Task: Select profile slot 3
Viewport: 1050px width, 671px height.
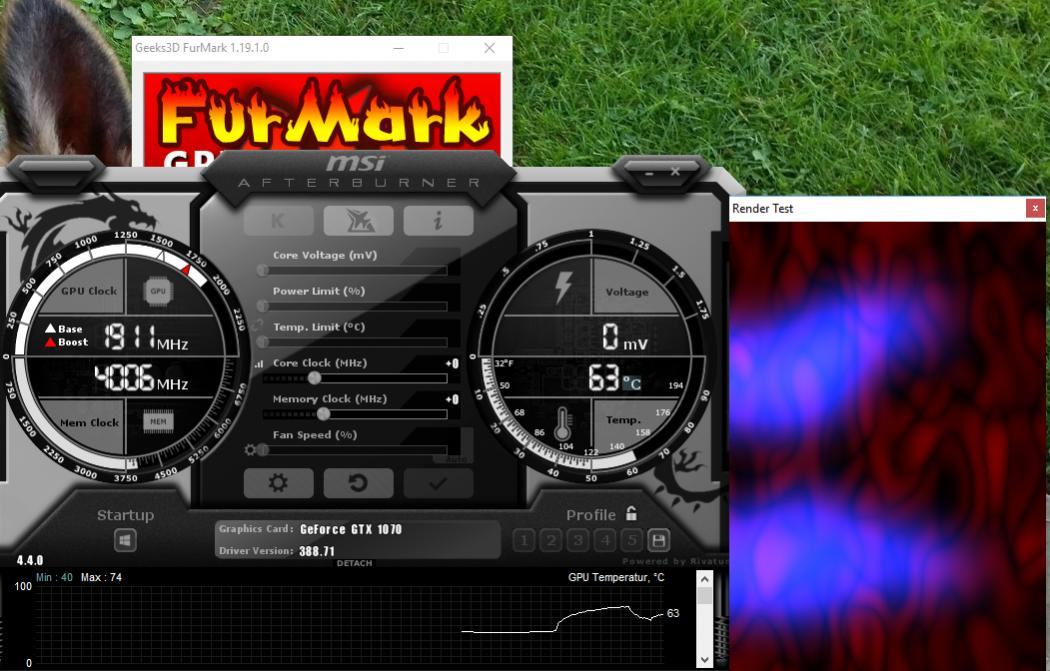Action: [578, 540]
